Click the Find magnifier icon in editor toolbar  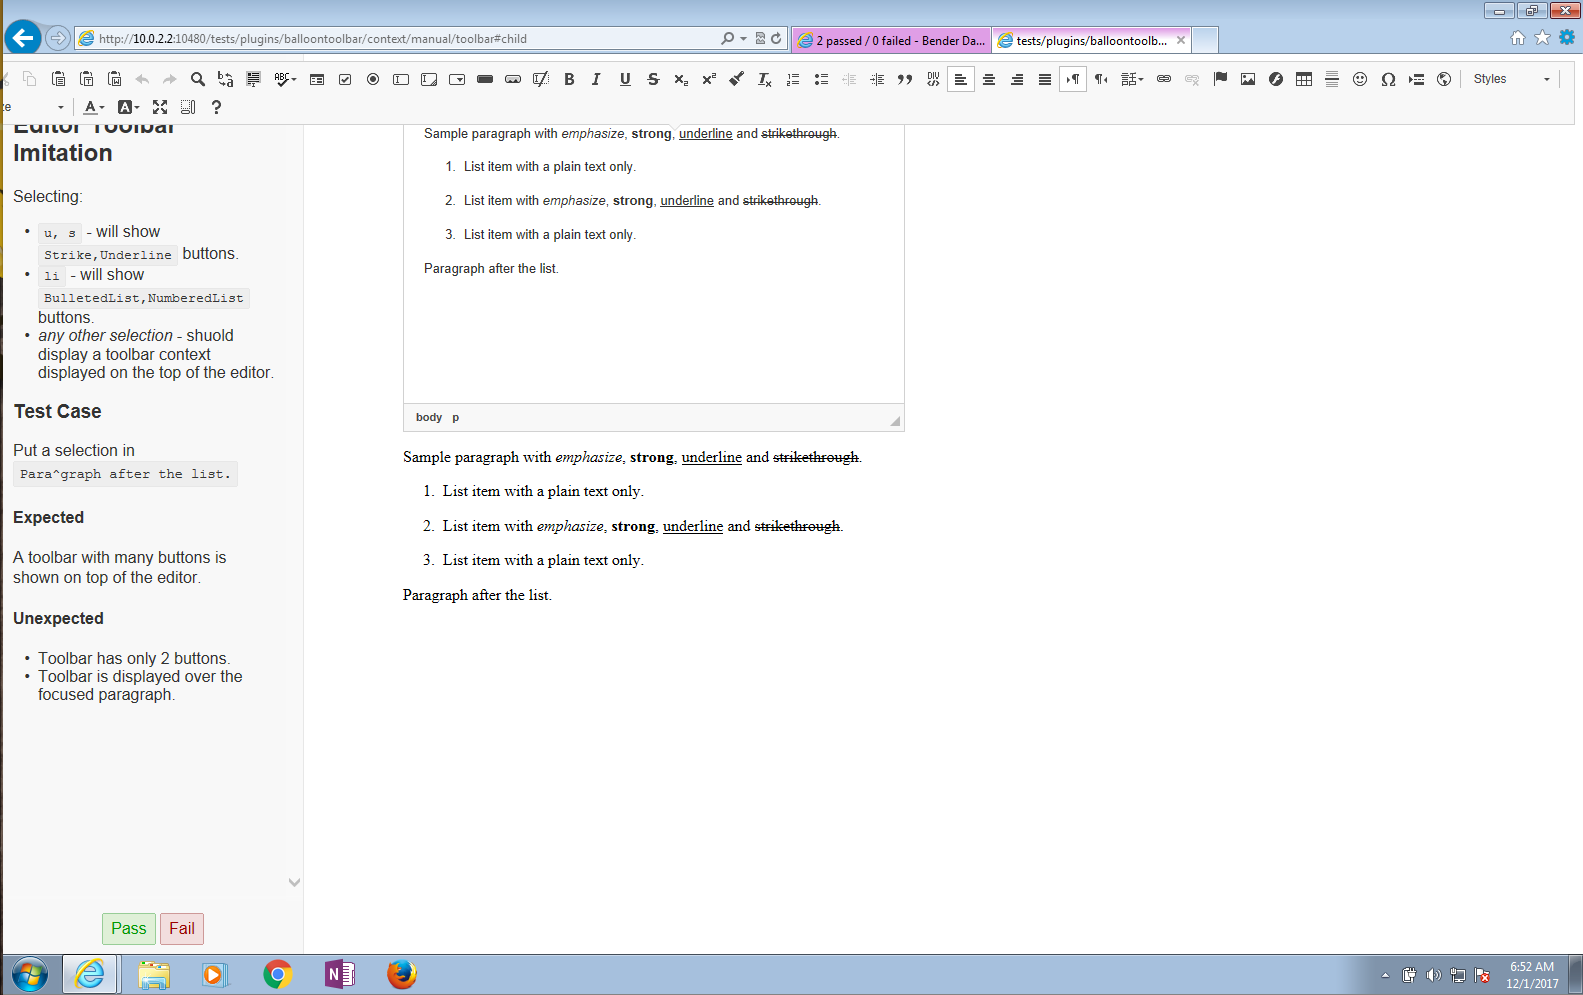pyautogui.click(x=198, y=79)
